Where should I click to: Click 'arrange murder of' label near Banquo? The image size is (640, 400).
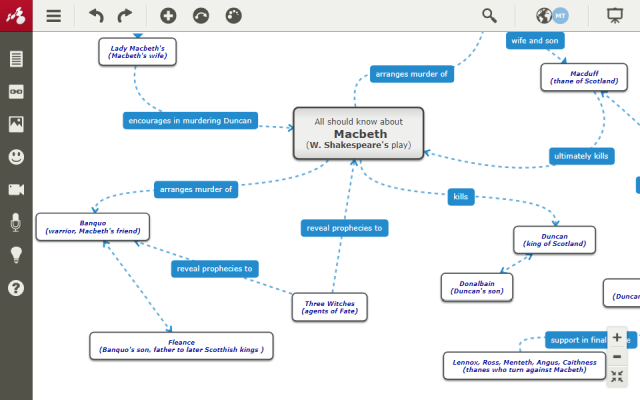pyautogui.click(x=196, y=190)
